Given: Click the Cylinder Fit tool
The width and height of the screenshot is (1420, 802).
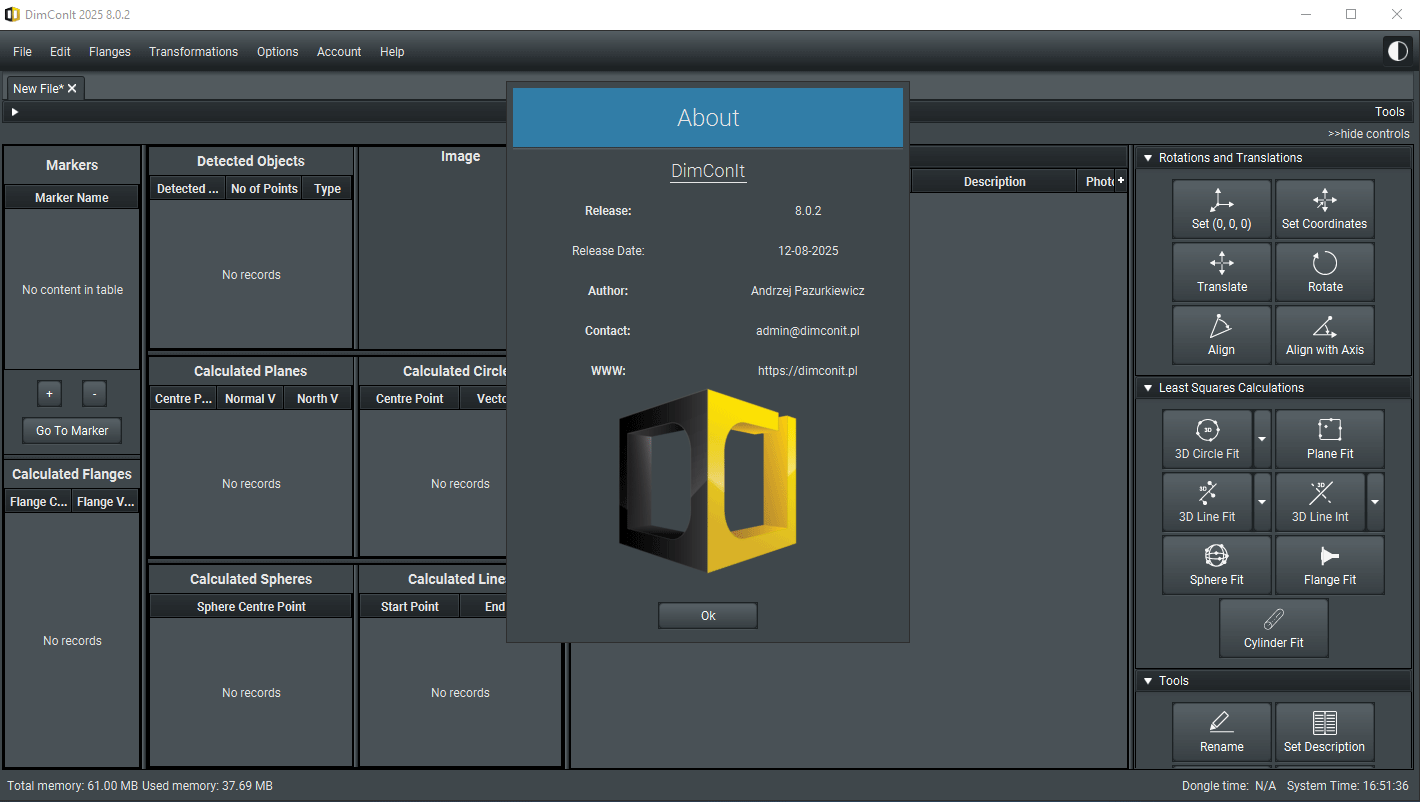Looking at the screenshot, I should pos(1273,628).
